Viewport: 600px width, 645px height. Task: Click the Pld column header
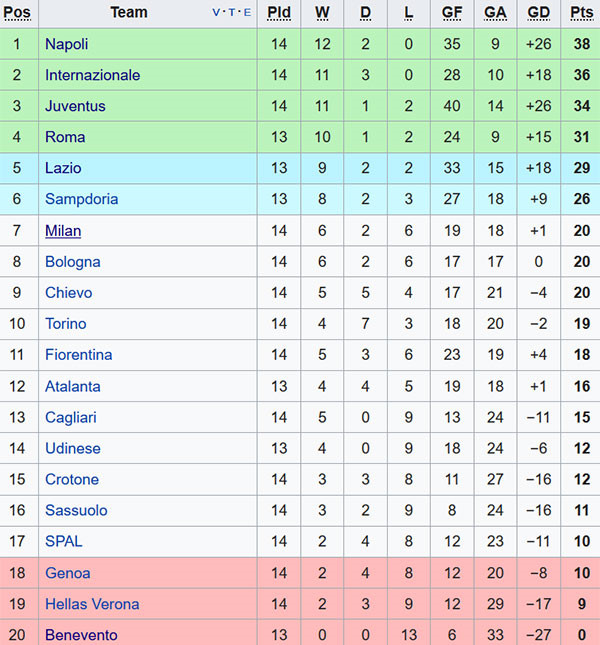click(279, 13)
